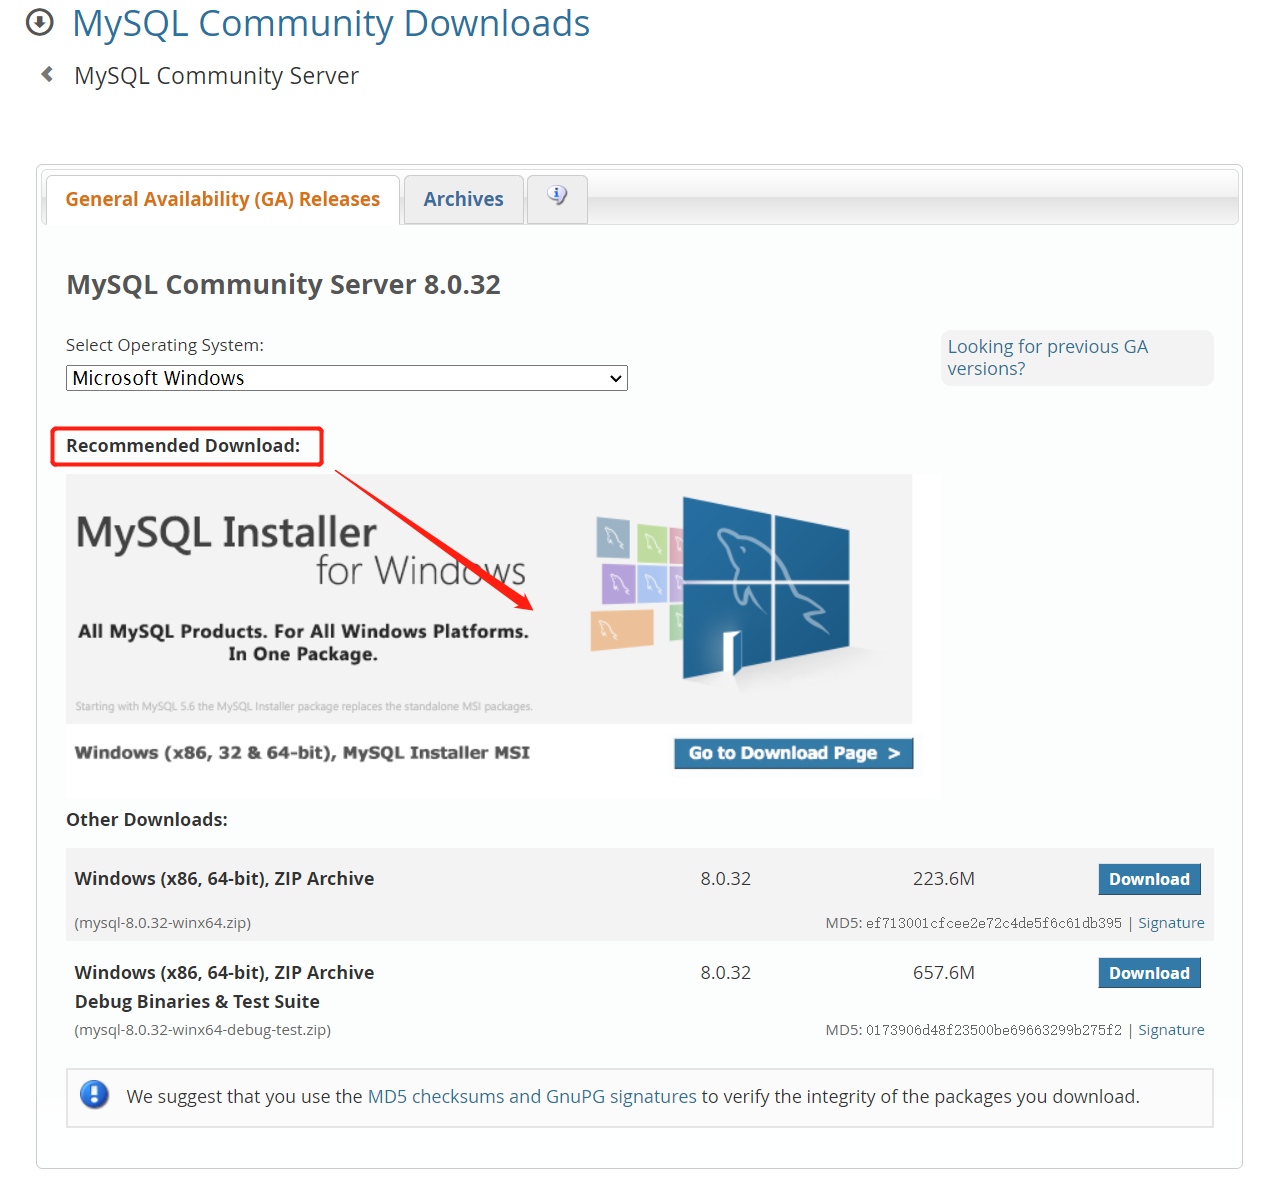
Task: Click the MD5 hash ef713001cfcee2e72c4de5f6c61db395
Action: (x=993, y=923)
